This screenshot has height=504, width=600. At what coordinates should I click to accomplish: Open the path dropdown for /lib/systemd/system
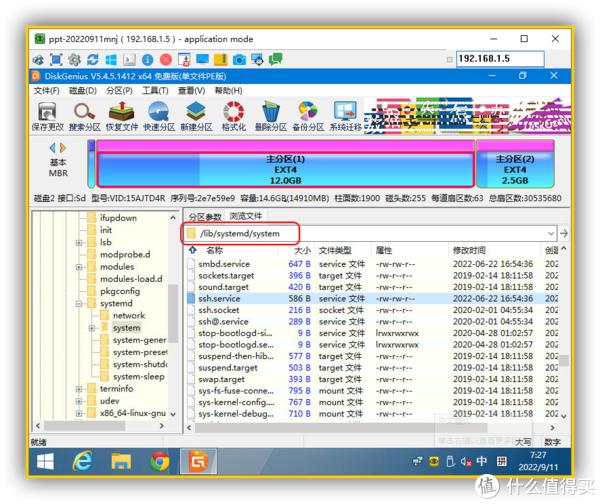pyautogui.click(x=551, y=233)
